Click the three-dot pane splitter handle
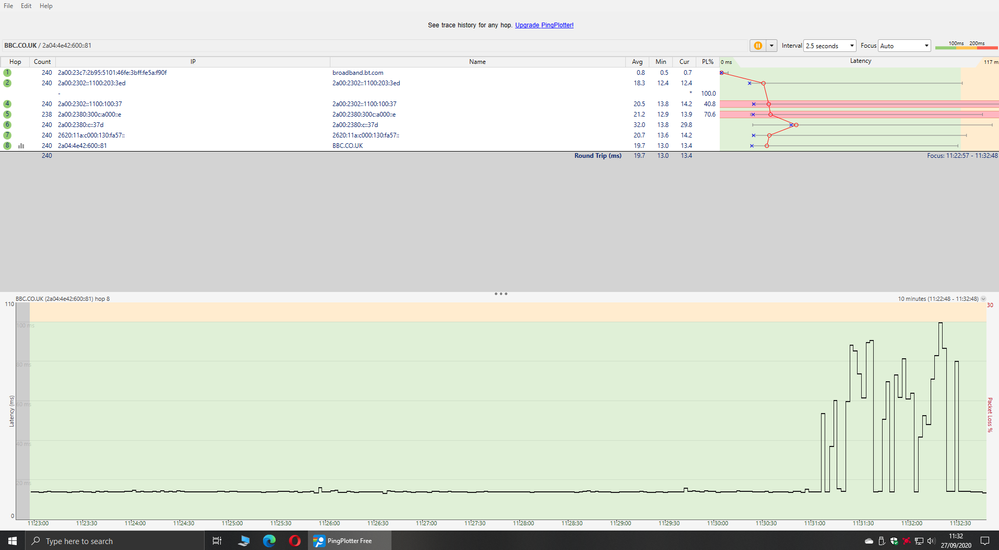 point(500,294)
